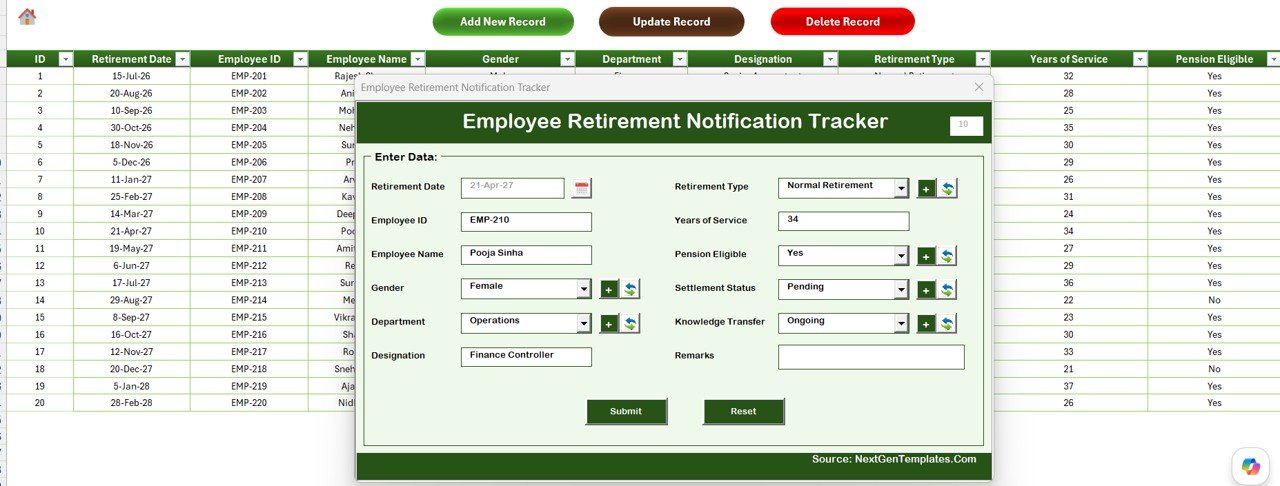1280x486 pixels.
Task: Click the Employee ID field with EMP-210
Action: point(526,222)
